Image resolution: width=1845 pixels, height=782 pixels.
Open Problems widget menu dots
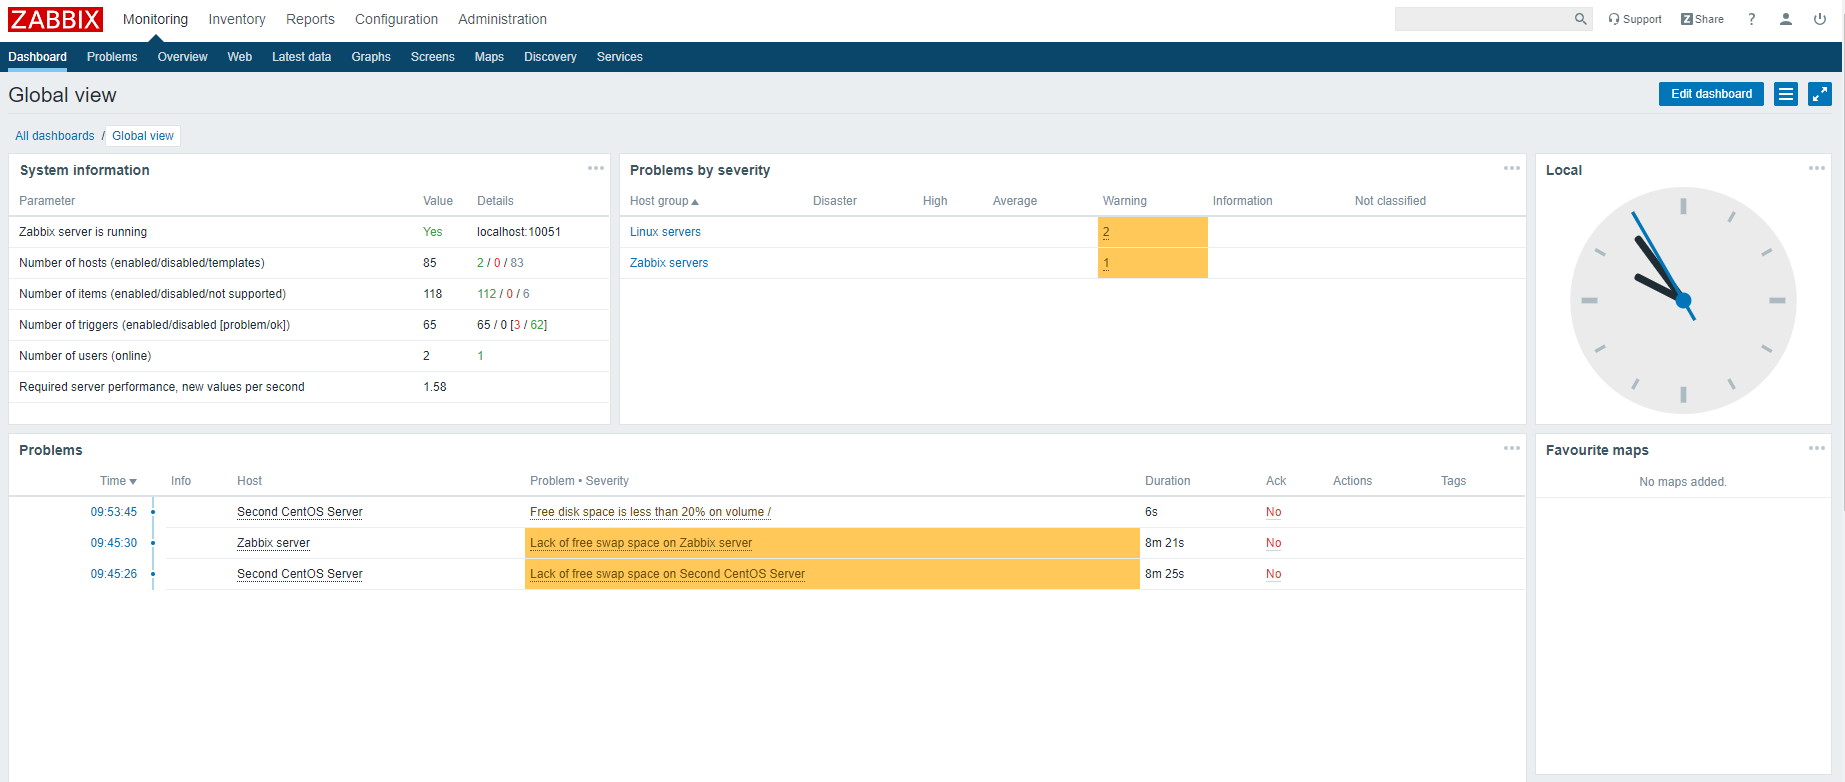click(1512, 448)
